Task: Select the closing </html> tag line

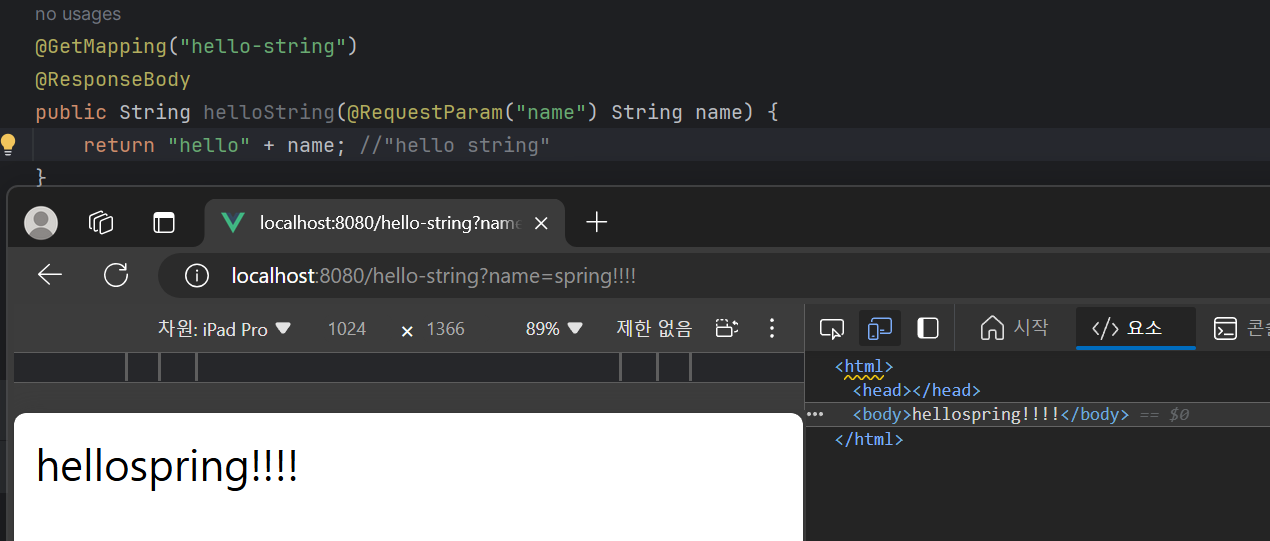Action: coord(869,439)
